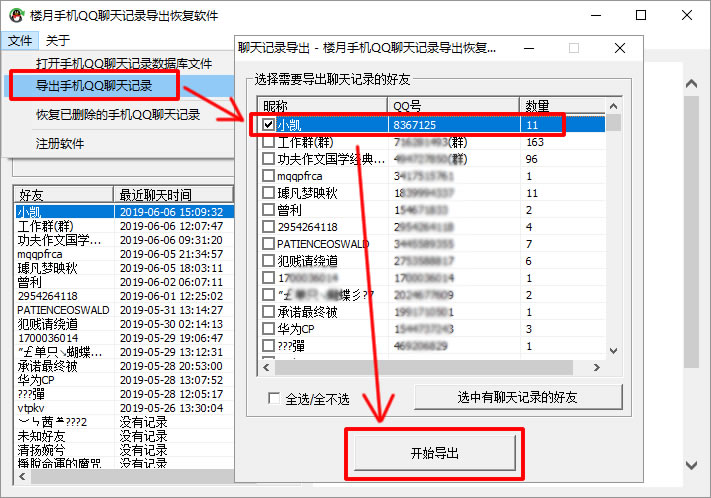The height and width of the screenshot is (498, 711).
Task: Choose 打开手机QQ聊天记录数据库文件 menu entry
Action: [x=124, y=63]
